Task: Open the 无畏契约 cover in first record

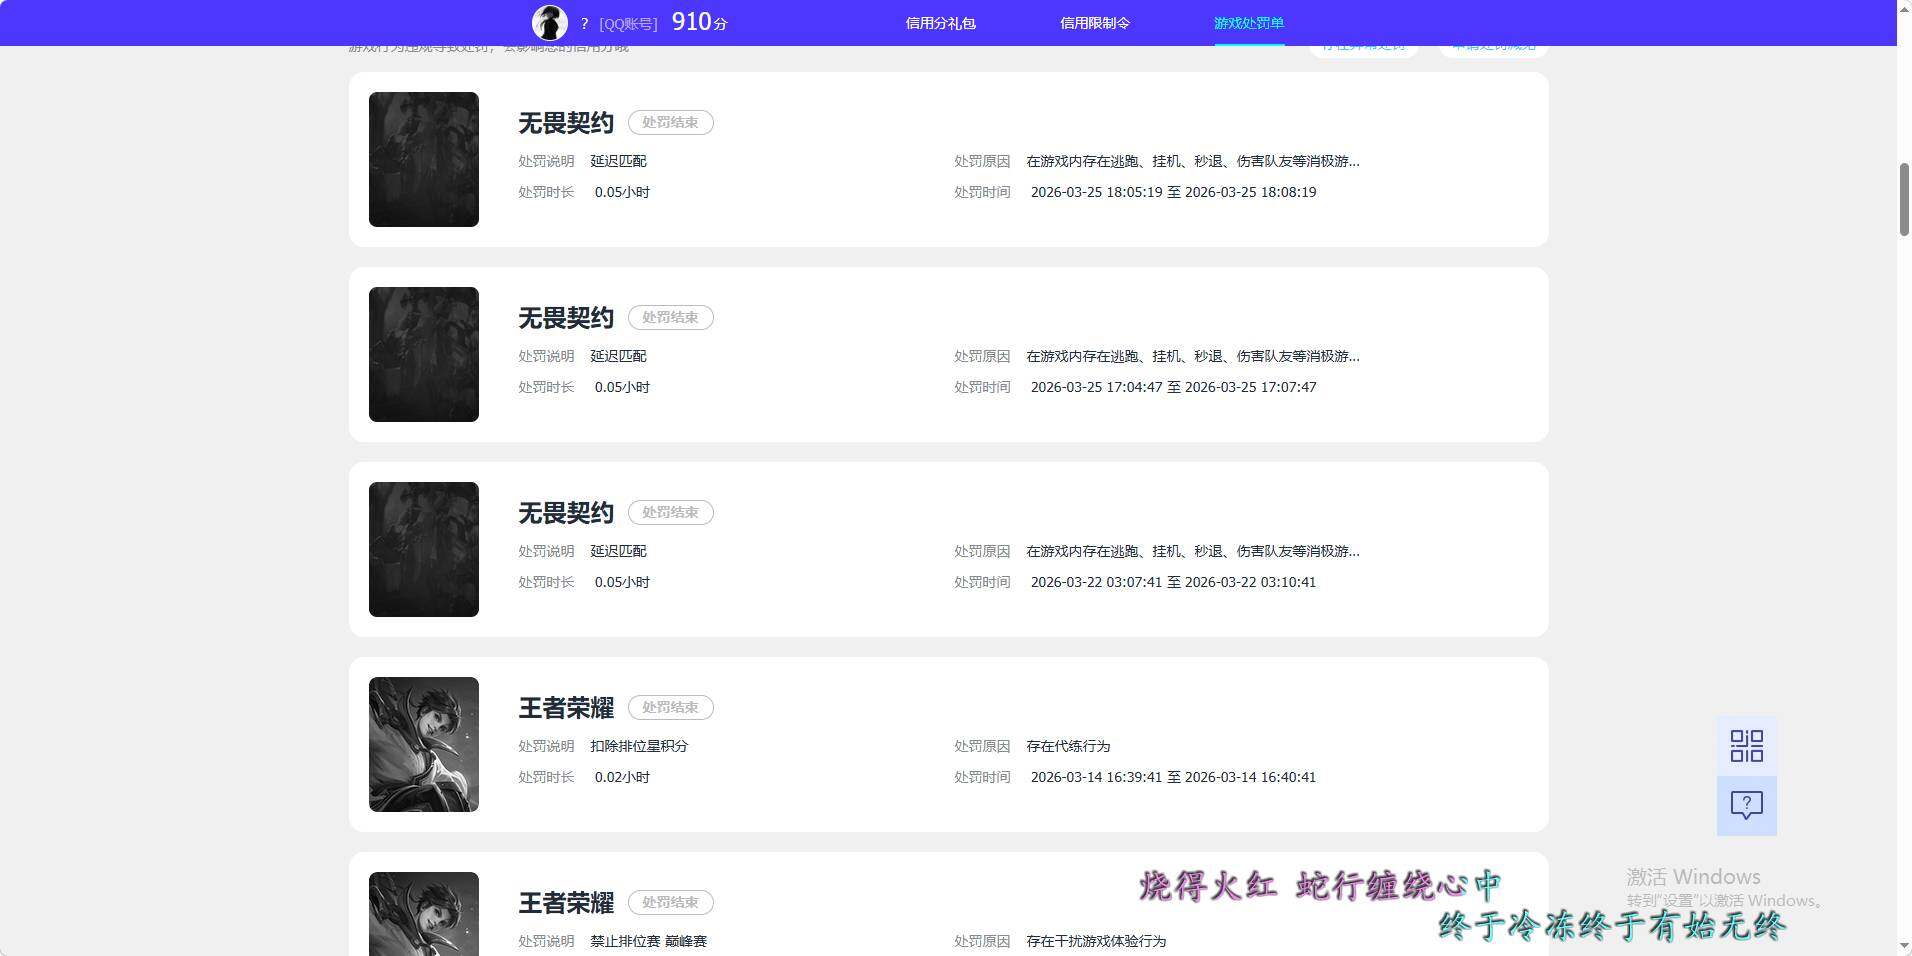Action: point(423,159)
